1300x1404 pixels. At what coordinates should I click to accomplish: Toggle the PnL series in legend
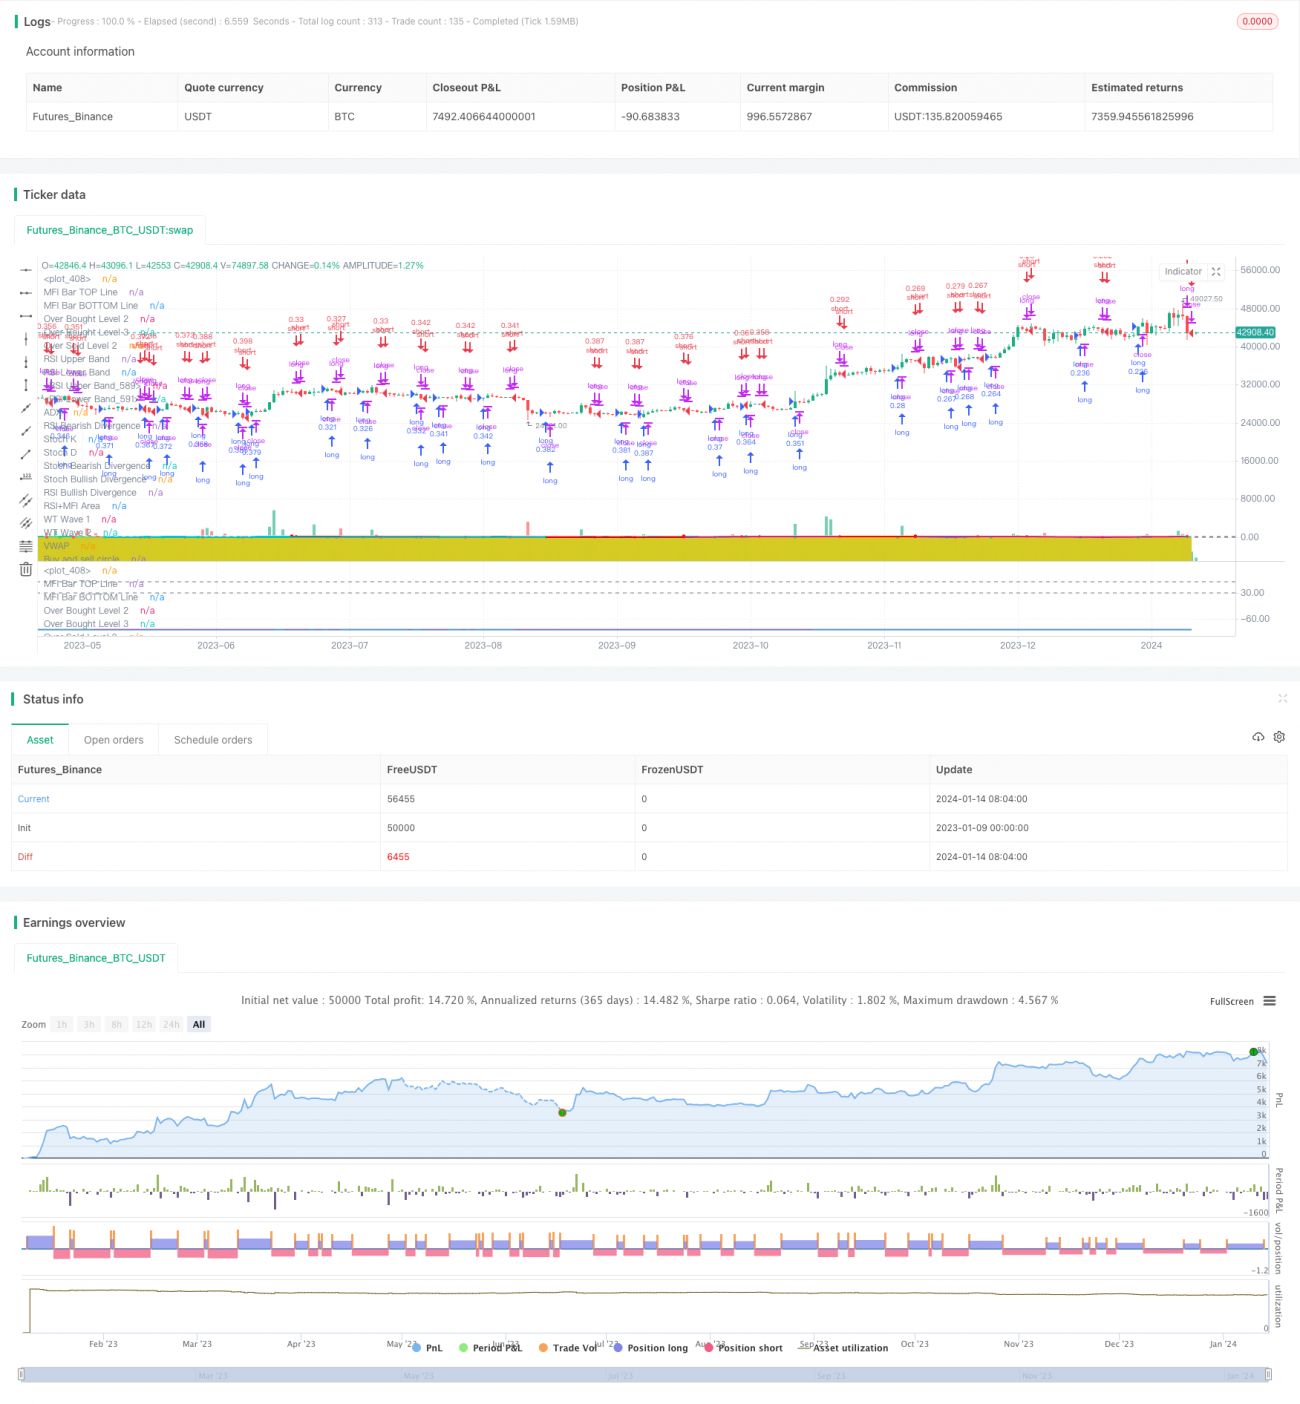[427, 1348]
